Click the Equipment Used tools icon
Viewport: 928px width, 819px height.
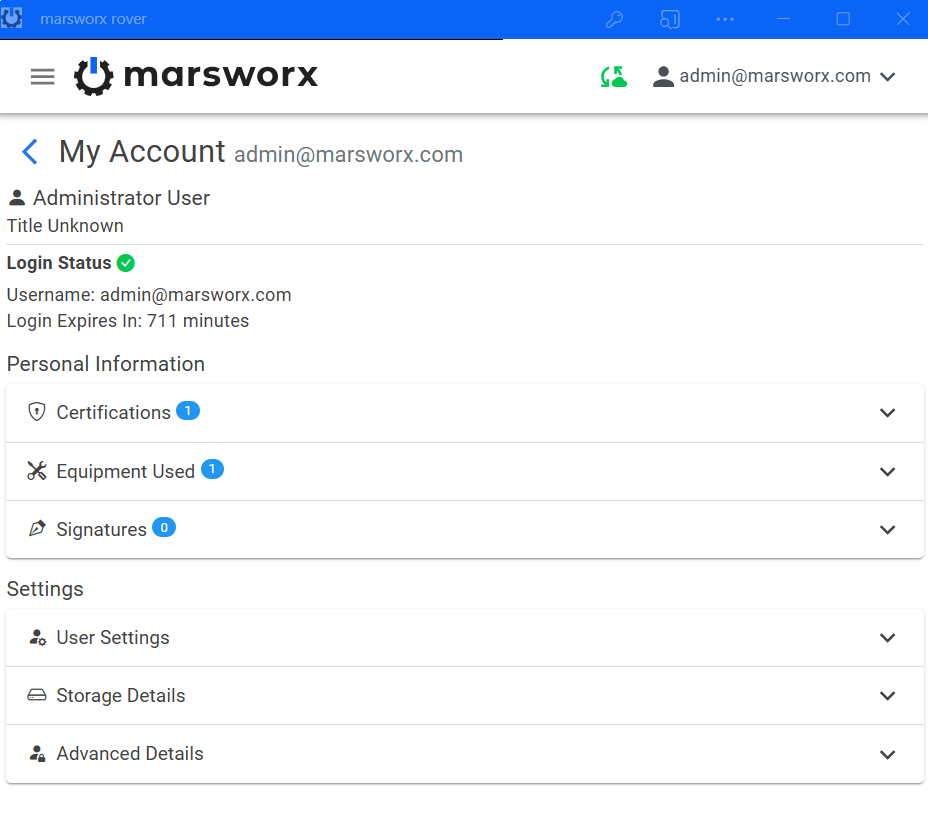[x=37, y=471]
